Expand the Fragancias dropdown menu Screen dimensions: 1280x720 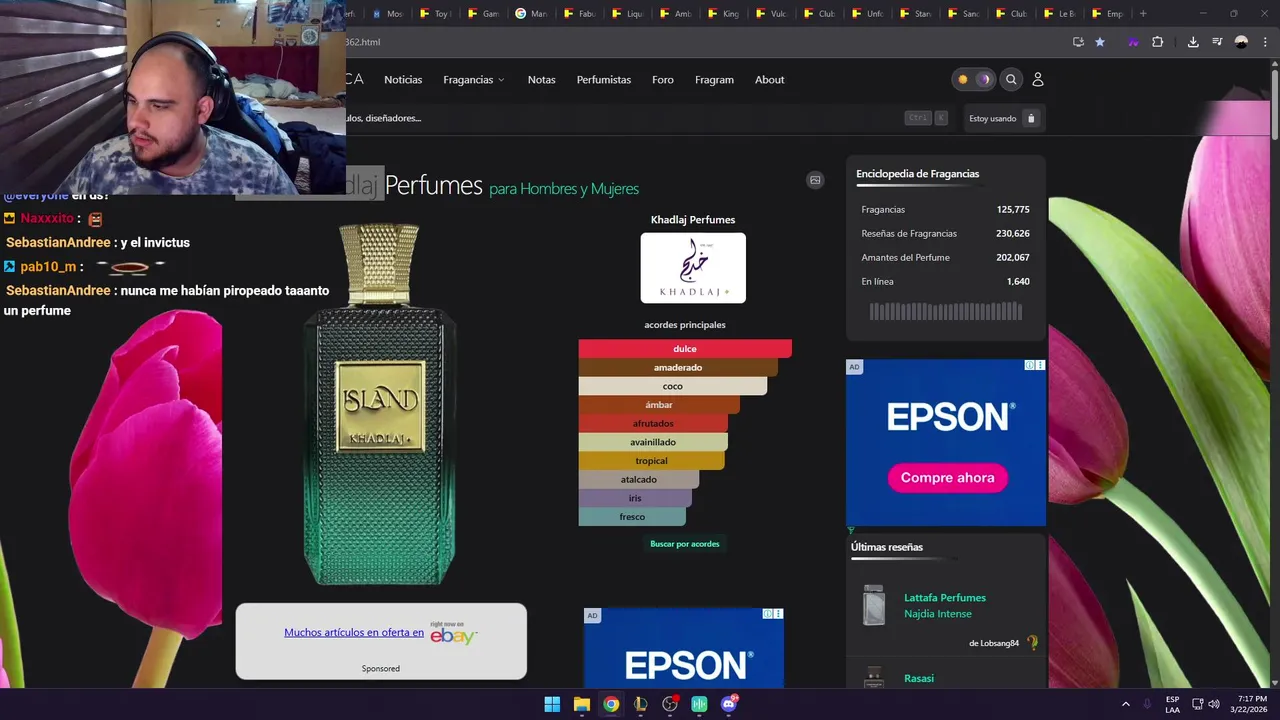[474, 80]
